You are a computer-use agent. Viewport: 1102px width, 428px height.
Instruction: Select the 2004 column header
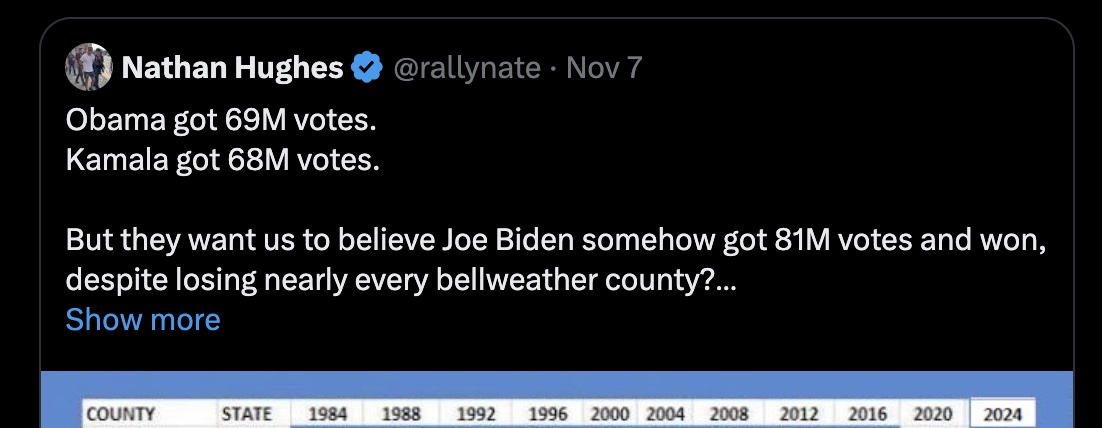tap(664, 414)
